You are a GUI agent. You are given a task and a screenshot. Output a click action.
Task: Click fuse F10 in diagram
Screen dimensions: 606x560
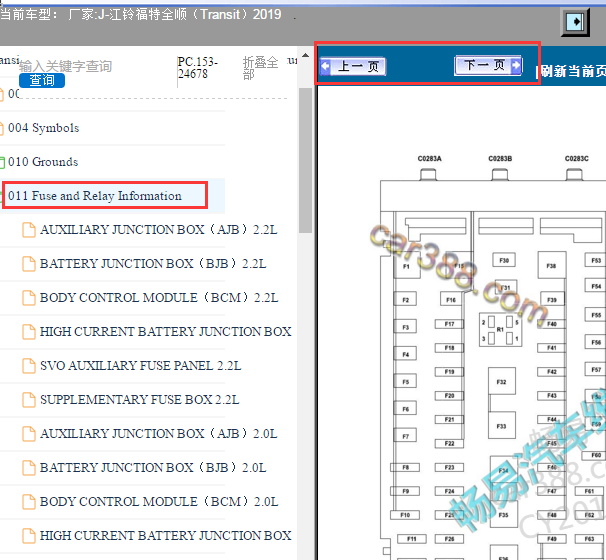(405, 515)
